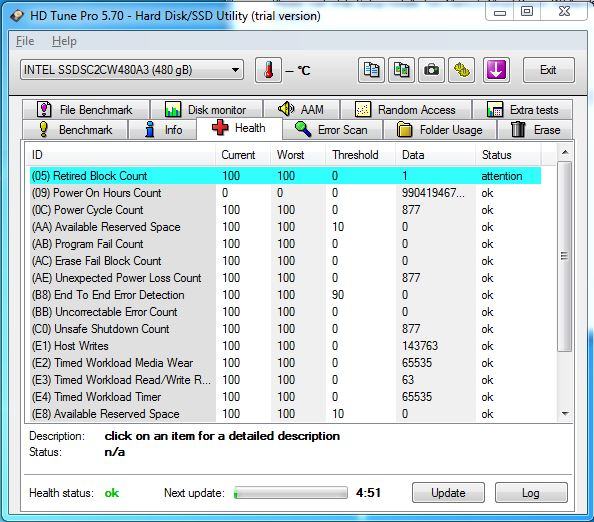Click the 4:51 countdown timer

pos(368,493)
